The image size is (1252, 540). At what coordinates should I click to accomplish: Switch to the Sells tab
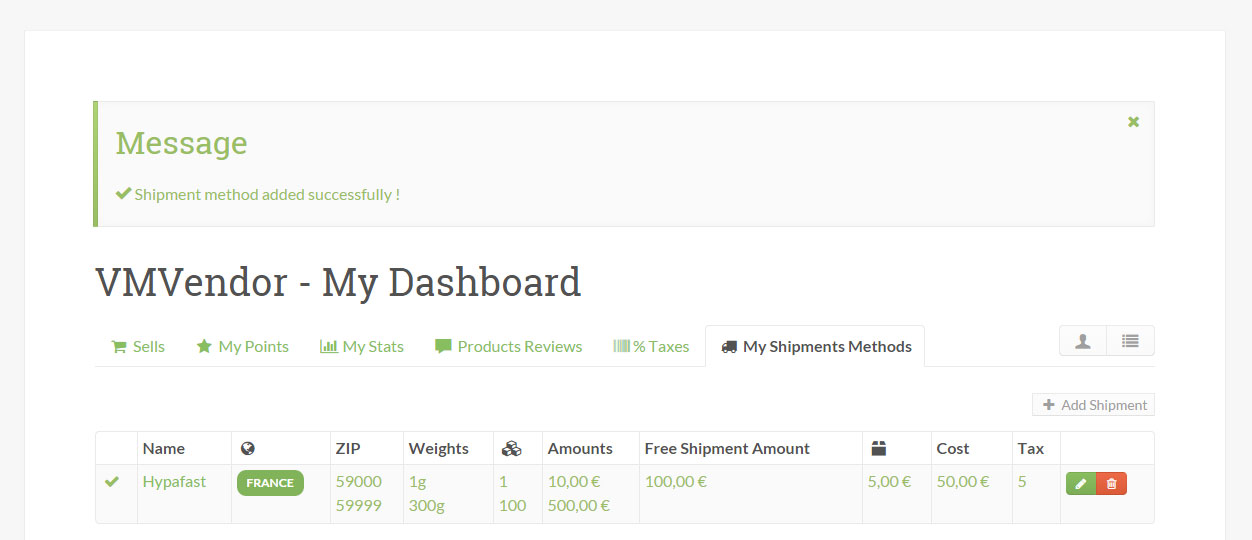138,347
